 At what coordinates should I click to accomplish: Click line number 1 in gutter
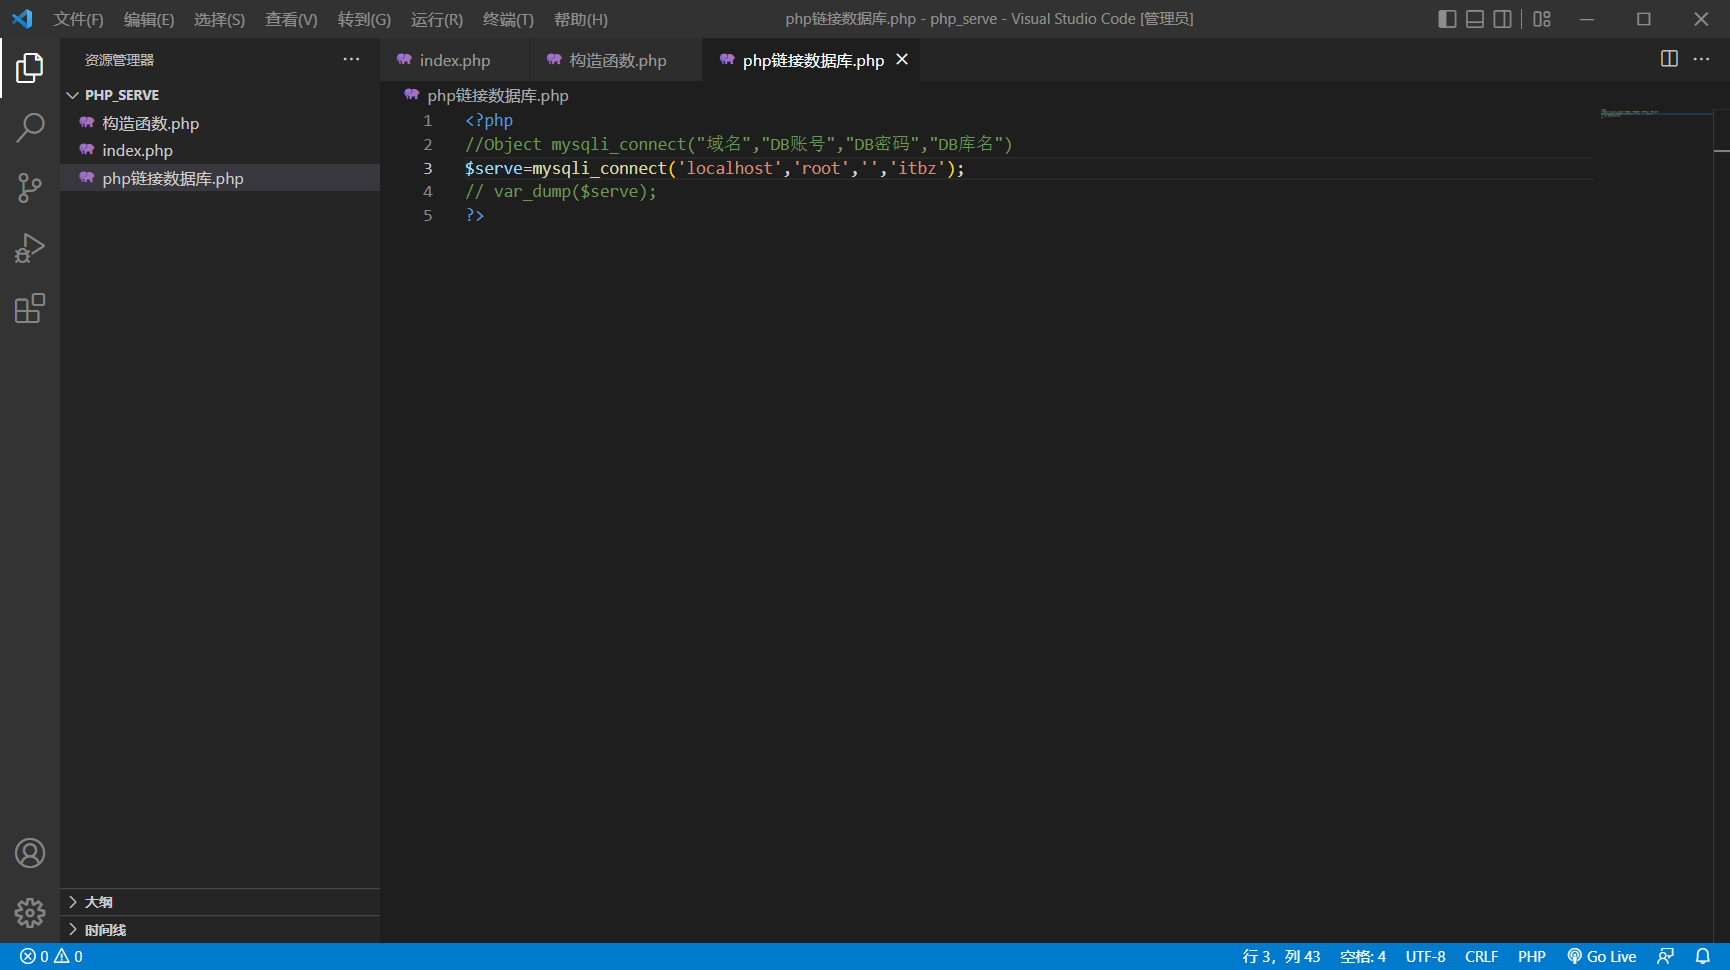click(x=428, y=120)
